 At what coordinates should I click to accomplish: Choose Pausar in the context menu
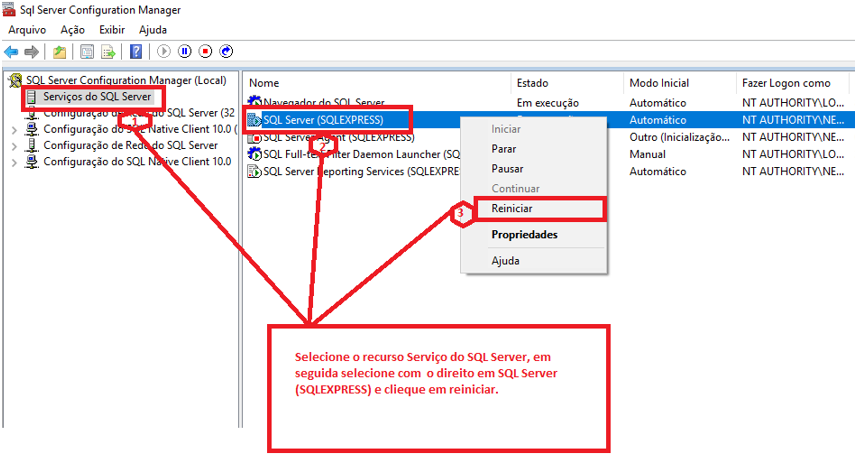pyautogui.click(x=507, y=169)
